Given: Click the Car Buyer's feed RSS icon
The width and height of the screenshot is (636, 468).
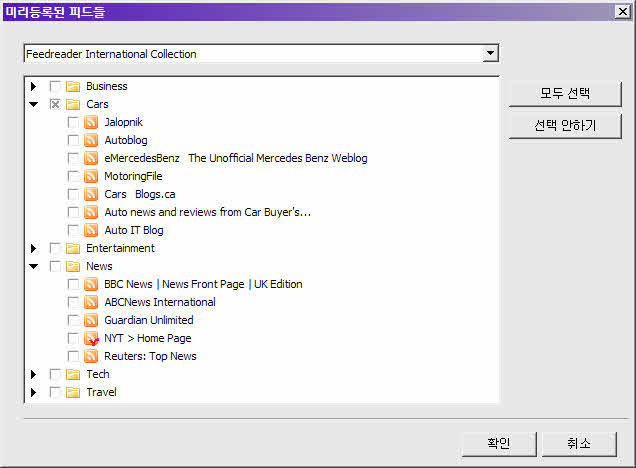Looking at the screenshot, I should (91, 212).
